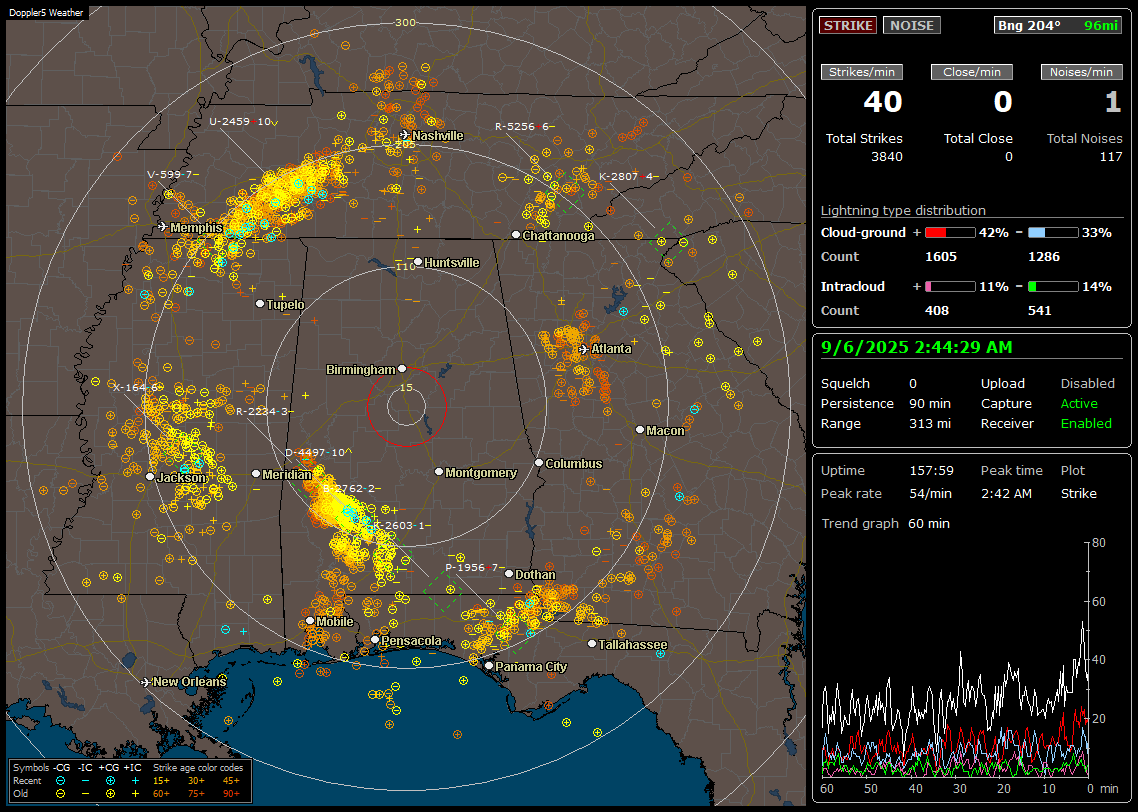Click the Close/min label button
Viewport: 1138px width, 812px height.
(972, 72)
